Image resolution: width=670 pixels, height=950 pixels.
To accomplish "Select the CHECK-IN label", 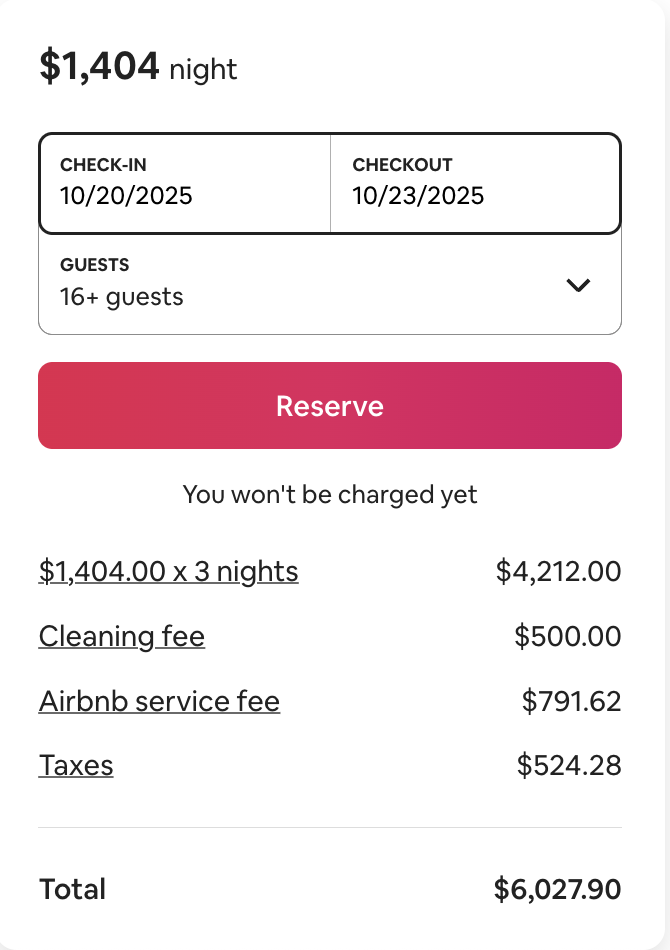I will [x=104, y=165].
